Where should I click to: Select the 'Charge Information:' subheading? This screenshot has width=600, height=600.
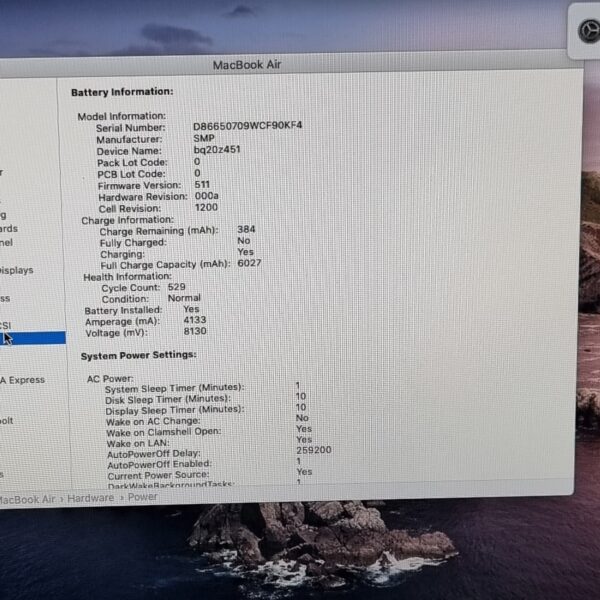point(127,220)
